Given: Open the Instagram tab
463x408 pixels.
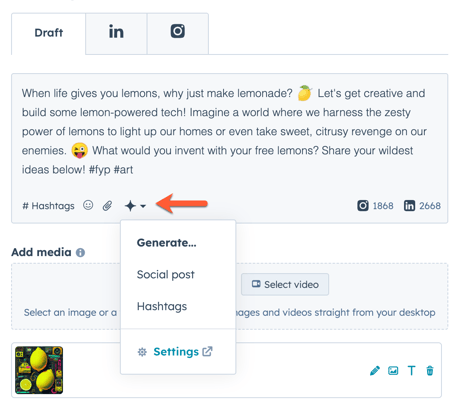Looking at the screenshot, I should point(178,33).
